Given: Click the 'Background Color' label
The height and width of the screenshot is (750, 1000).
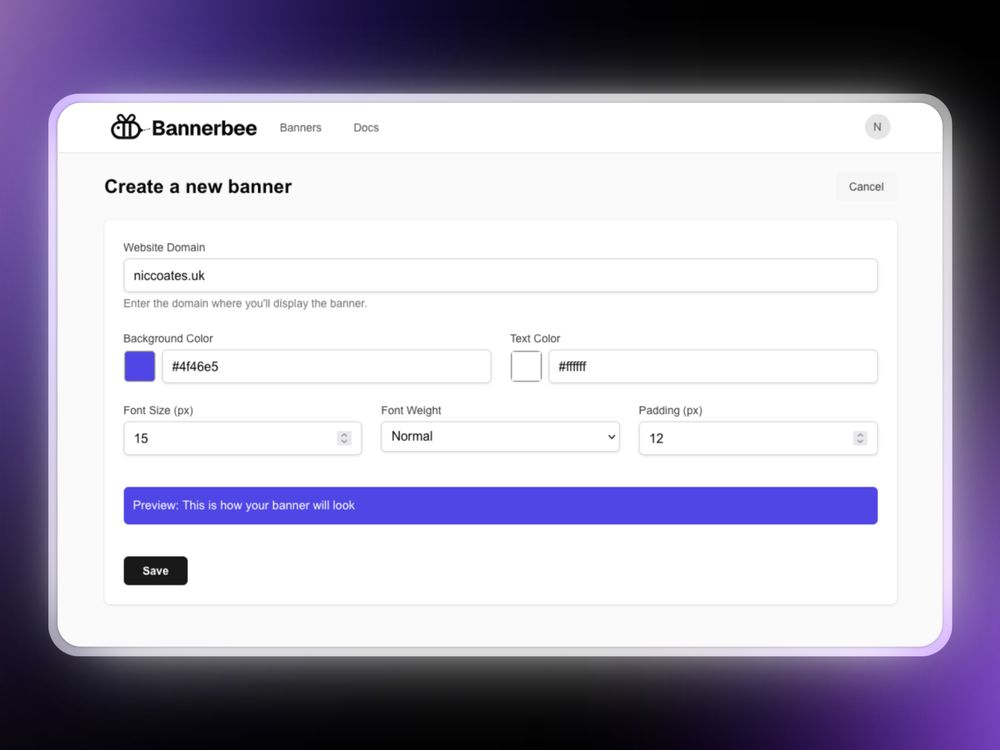Looking at the screenshot, I should tap(168, 339).
